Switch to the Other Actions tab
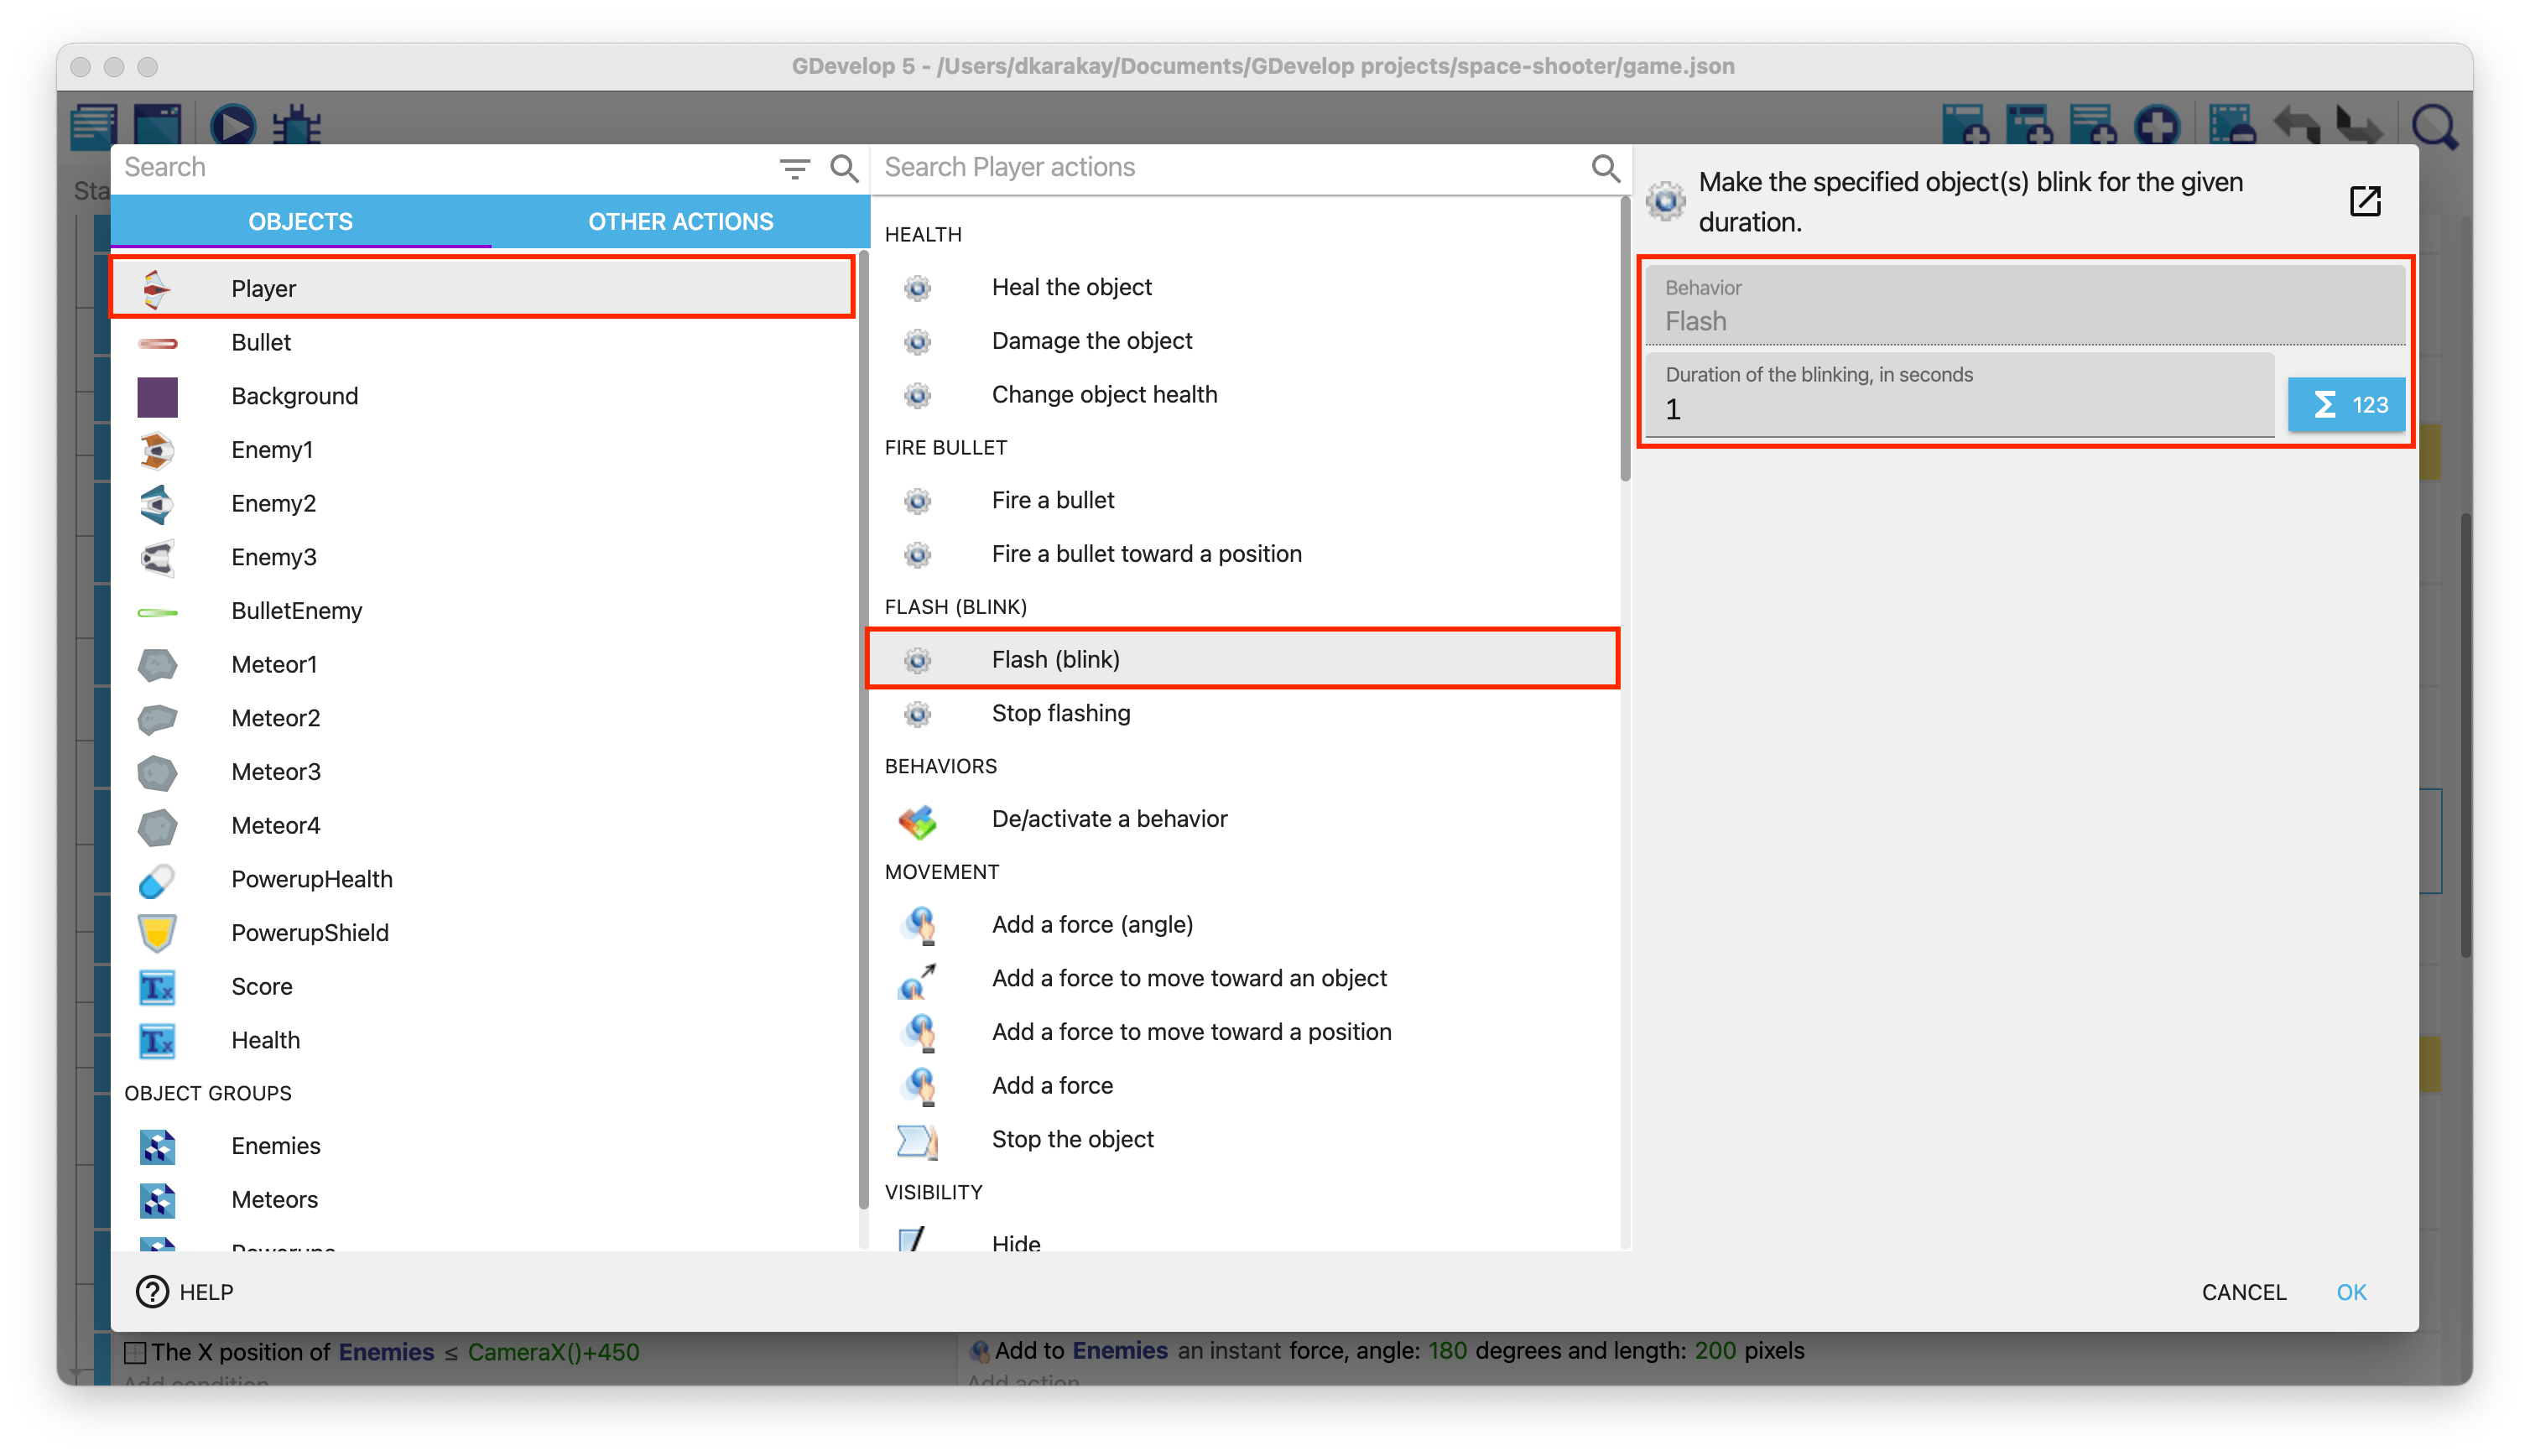 click(x=680, y=222)
